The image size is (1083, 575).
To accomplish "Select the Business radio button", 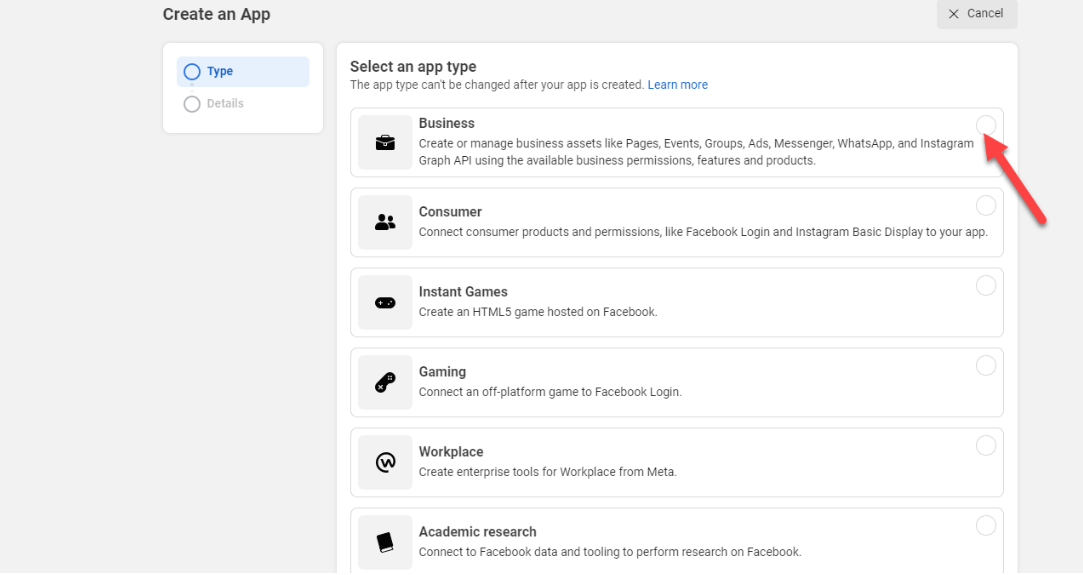I will (x=986, y=125).
